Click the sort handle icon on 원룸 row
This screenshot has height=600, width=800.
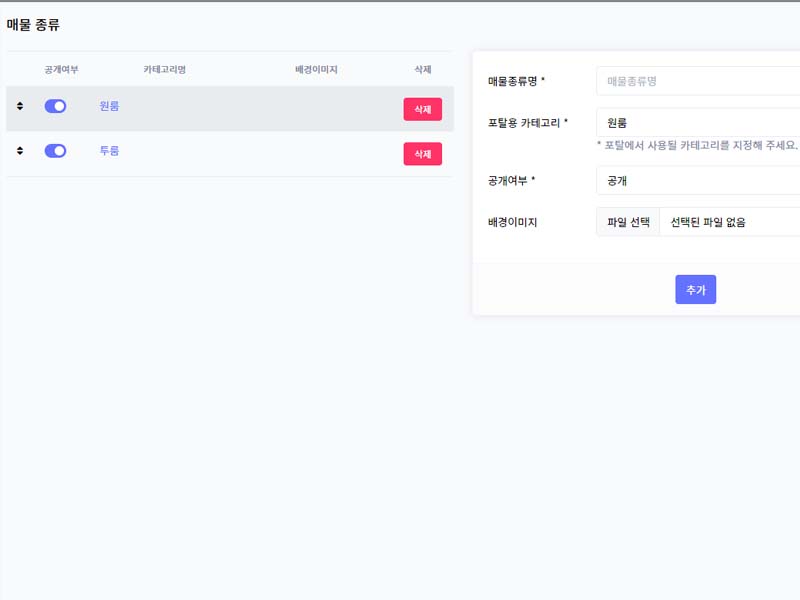[20, 106]
